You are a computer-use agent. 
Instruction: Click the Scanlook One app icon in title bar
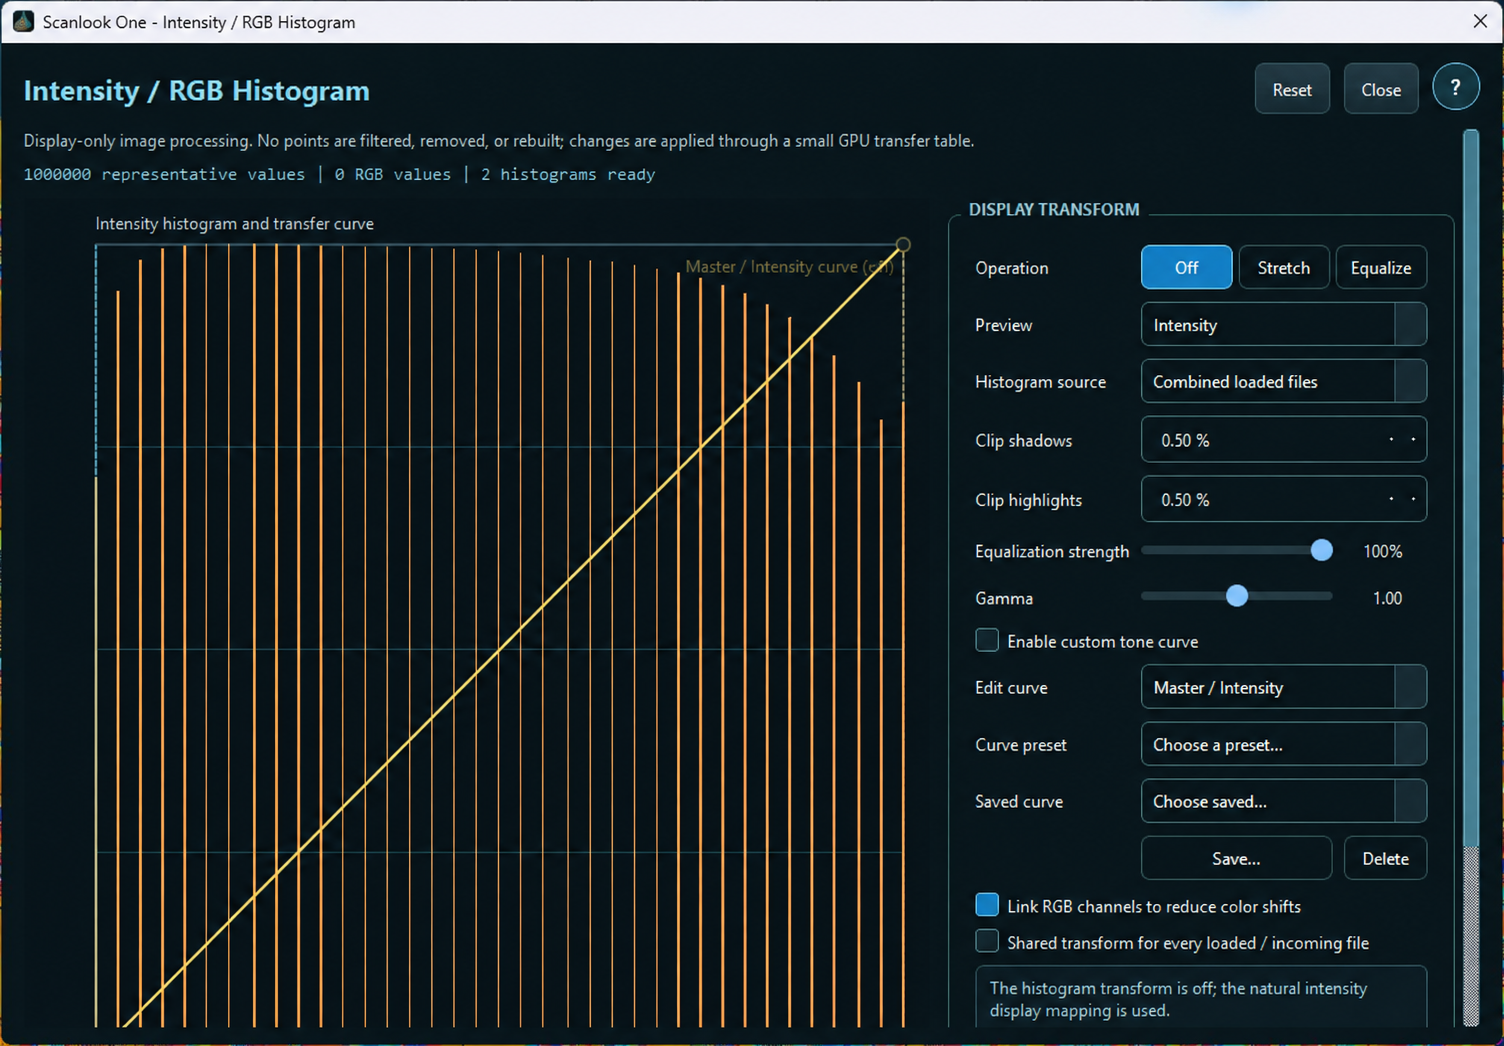[23, 21]
